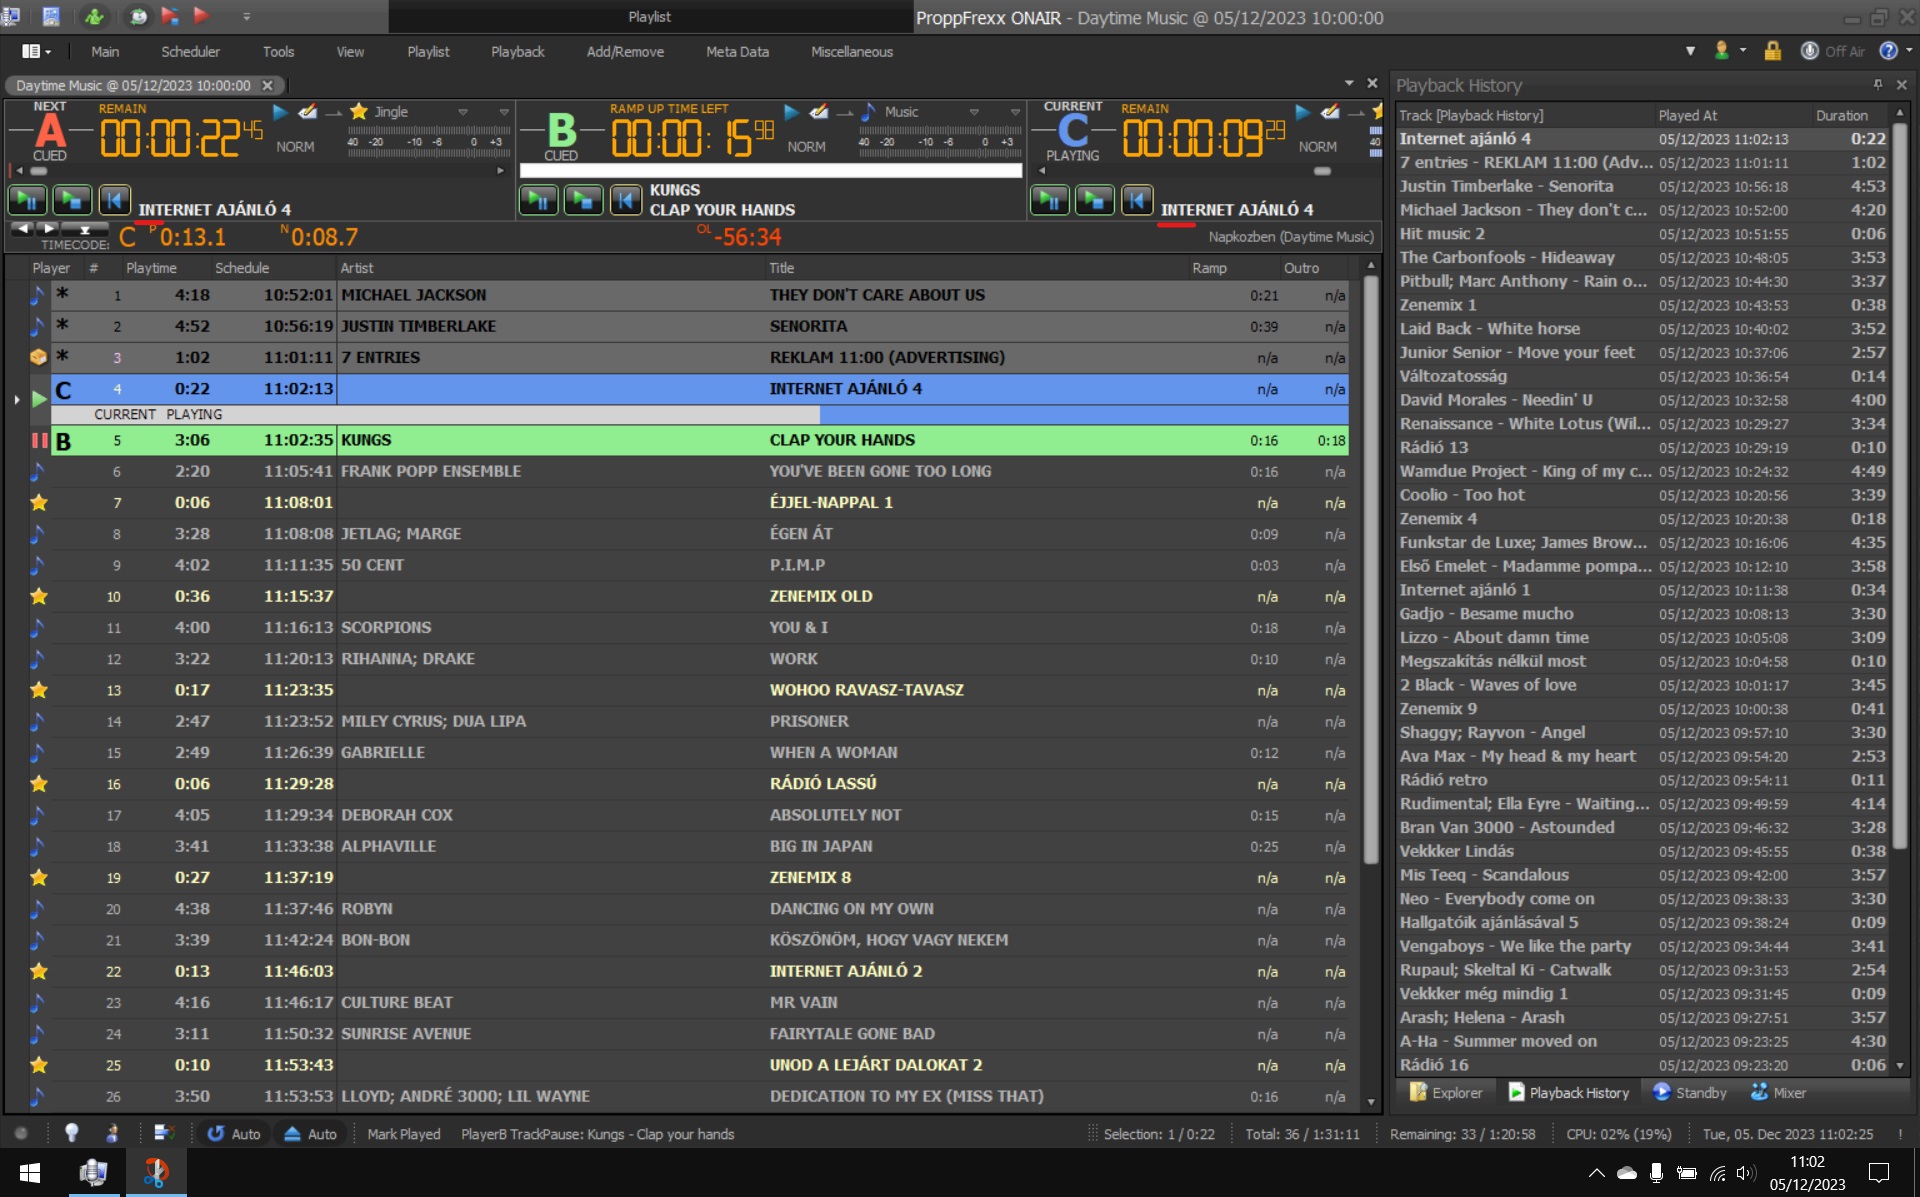Click Player A blue PFL play arrow
The height and width of the screenshot is (1197, 1920).
point(280,112)
